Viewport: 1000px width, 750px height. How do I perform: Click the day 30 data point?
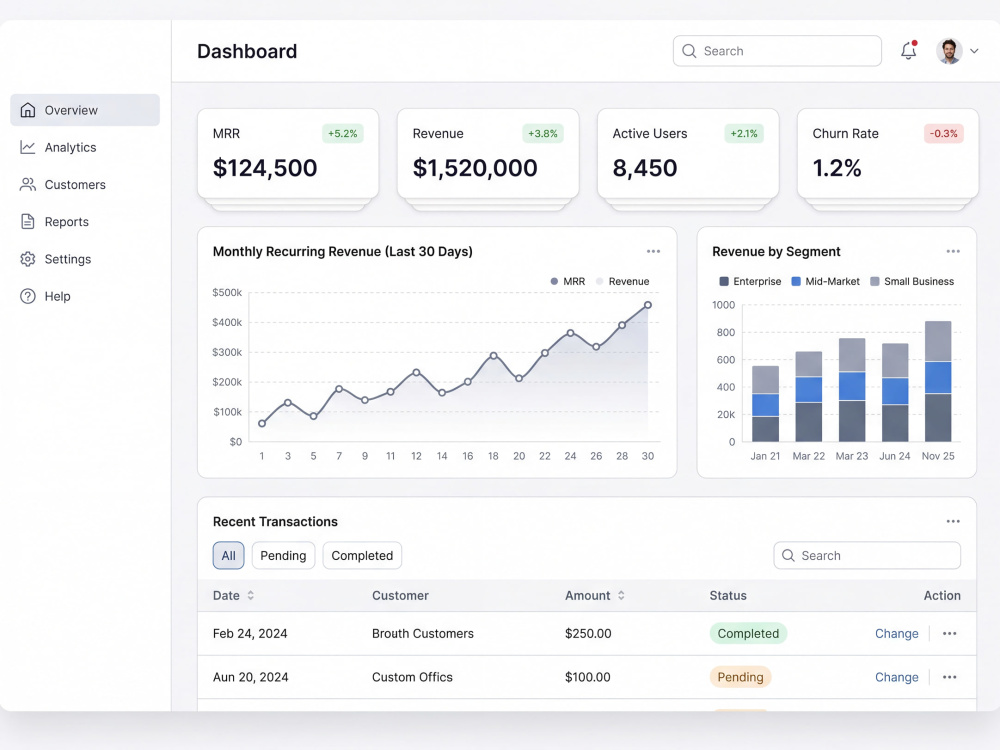(x=647, y=305)
